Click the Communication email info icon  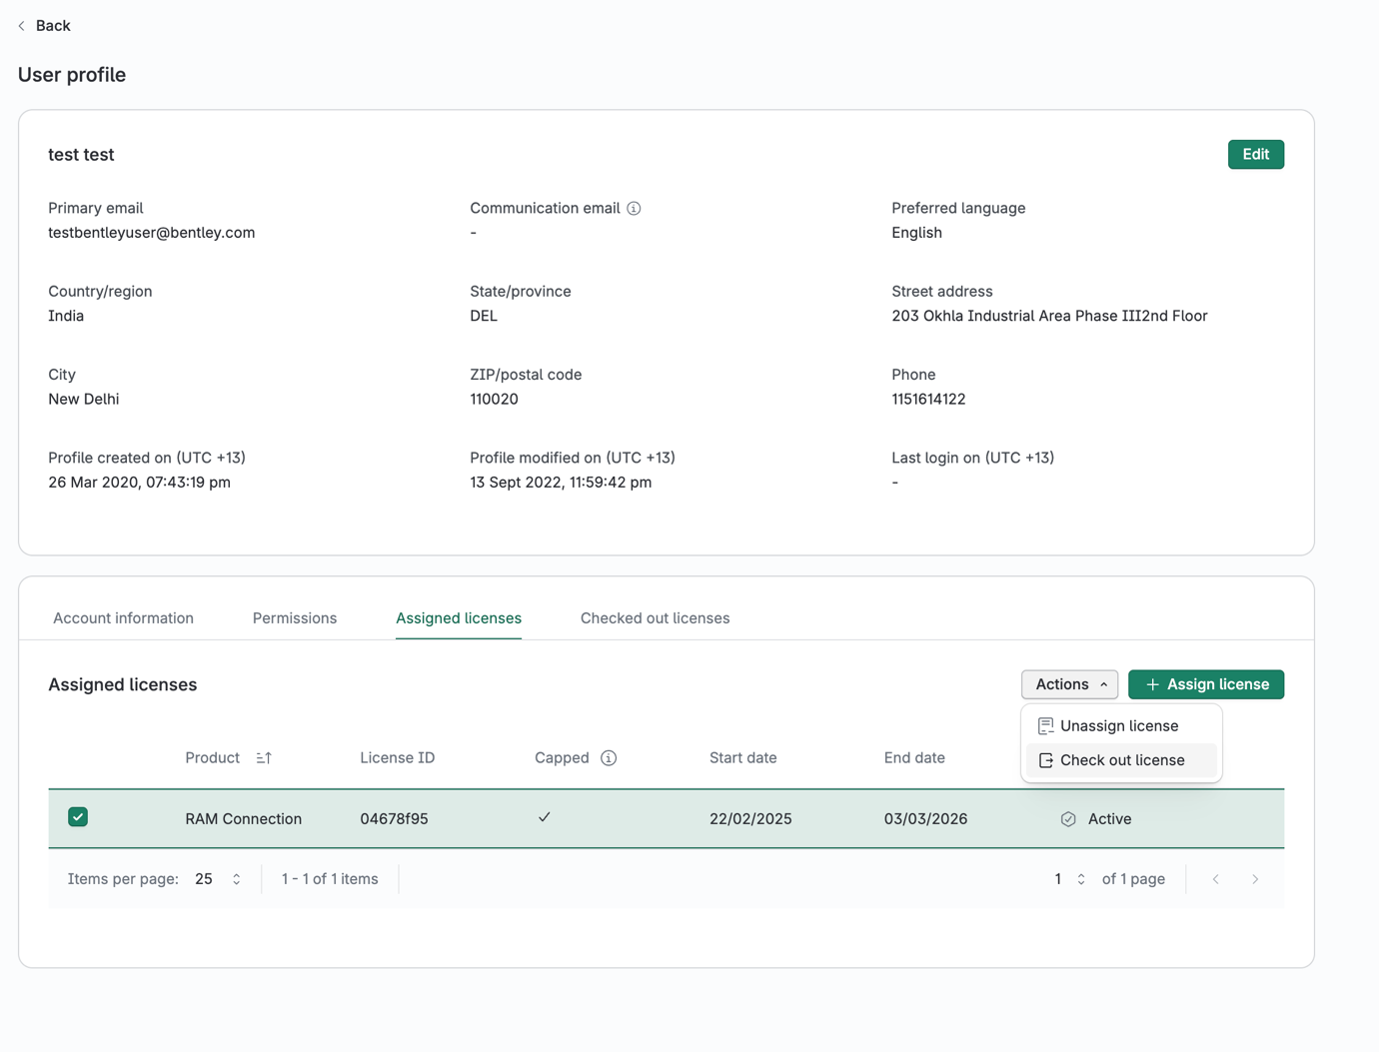[x=634, y=208]
